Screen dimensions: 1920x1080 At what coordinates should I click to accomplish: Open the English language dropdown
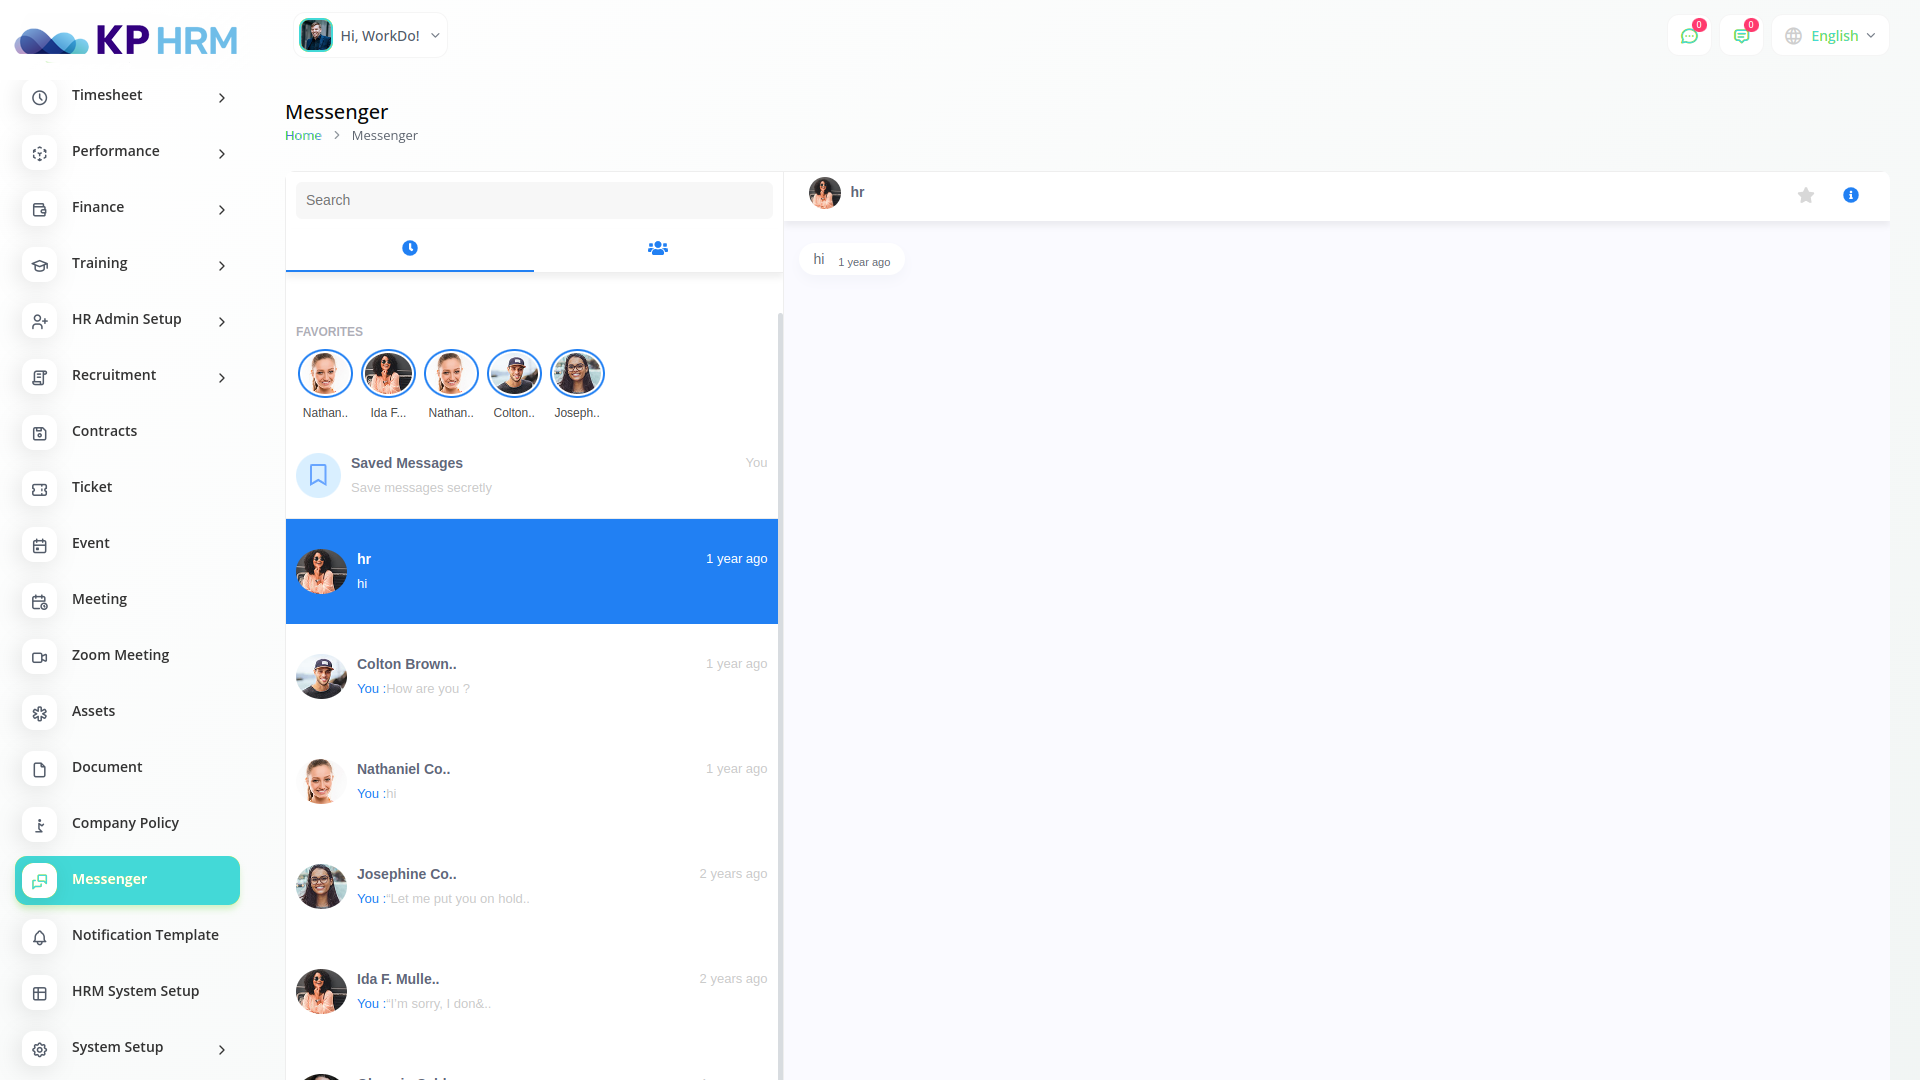(x=1830, y=36)
